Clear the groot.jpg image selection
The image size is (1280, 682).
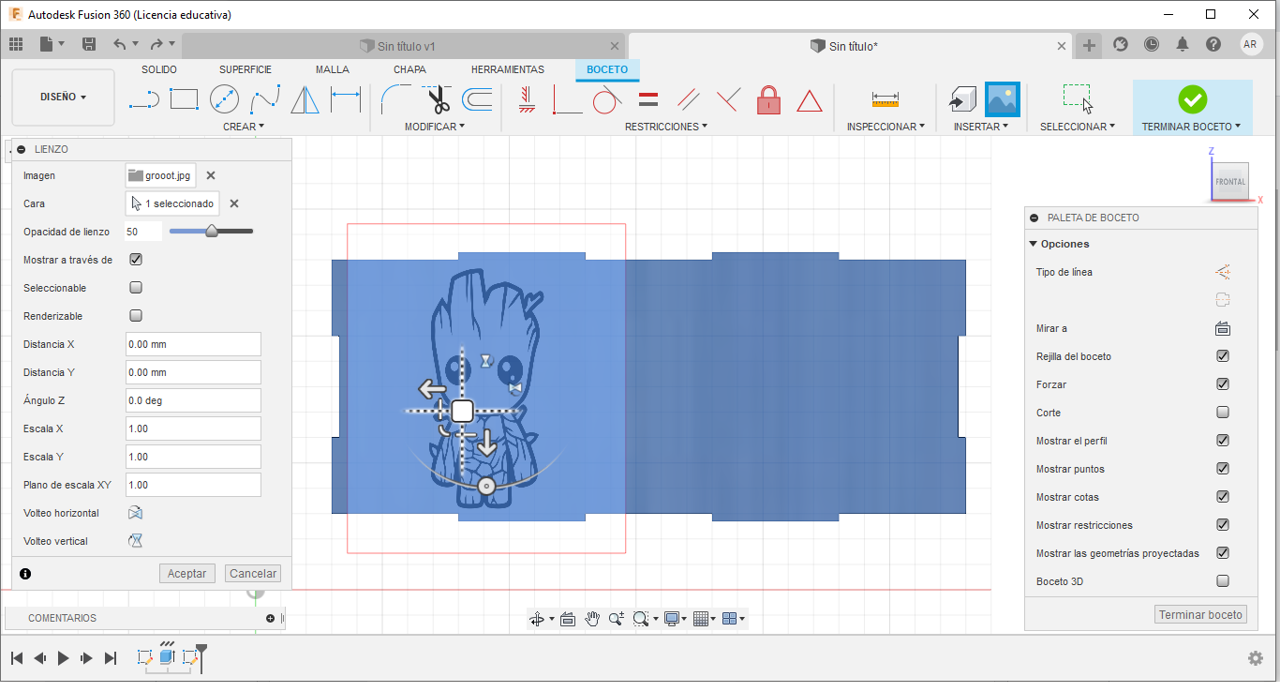[x=211, y=175]
